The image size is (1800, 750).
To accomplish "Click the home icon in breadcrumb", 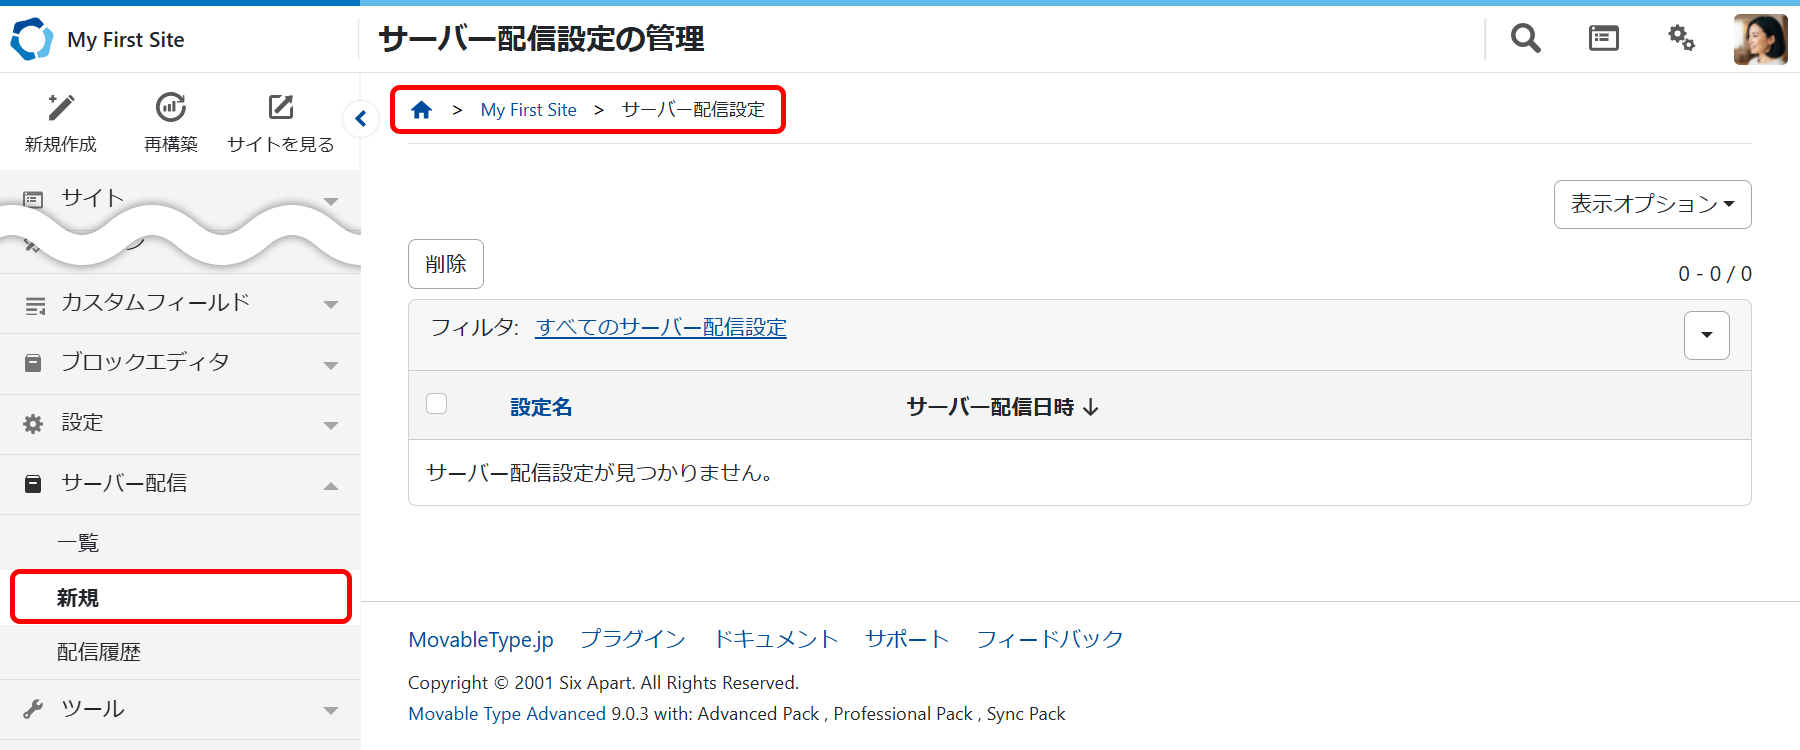I will (422, 110).
